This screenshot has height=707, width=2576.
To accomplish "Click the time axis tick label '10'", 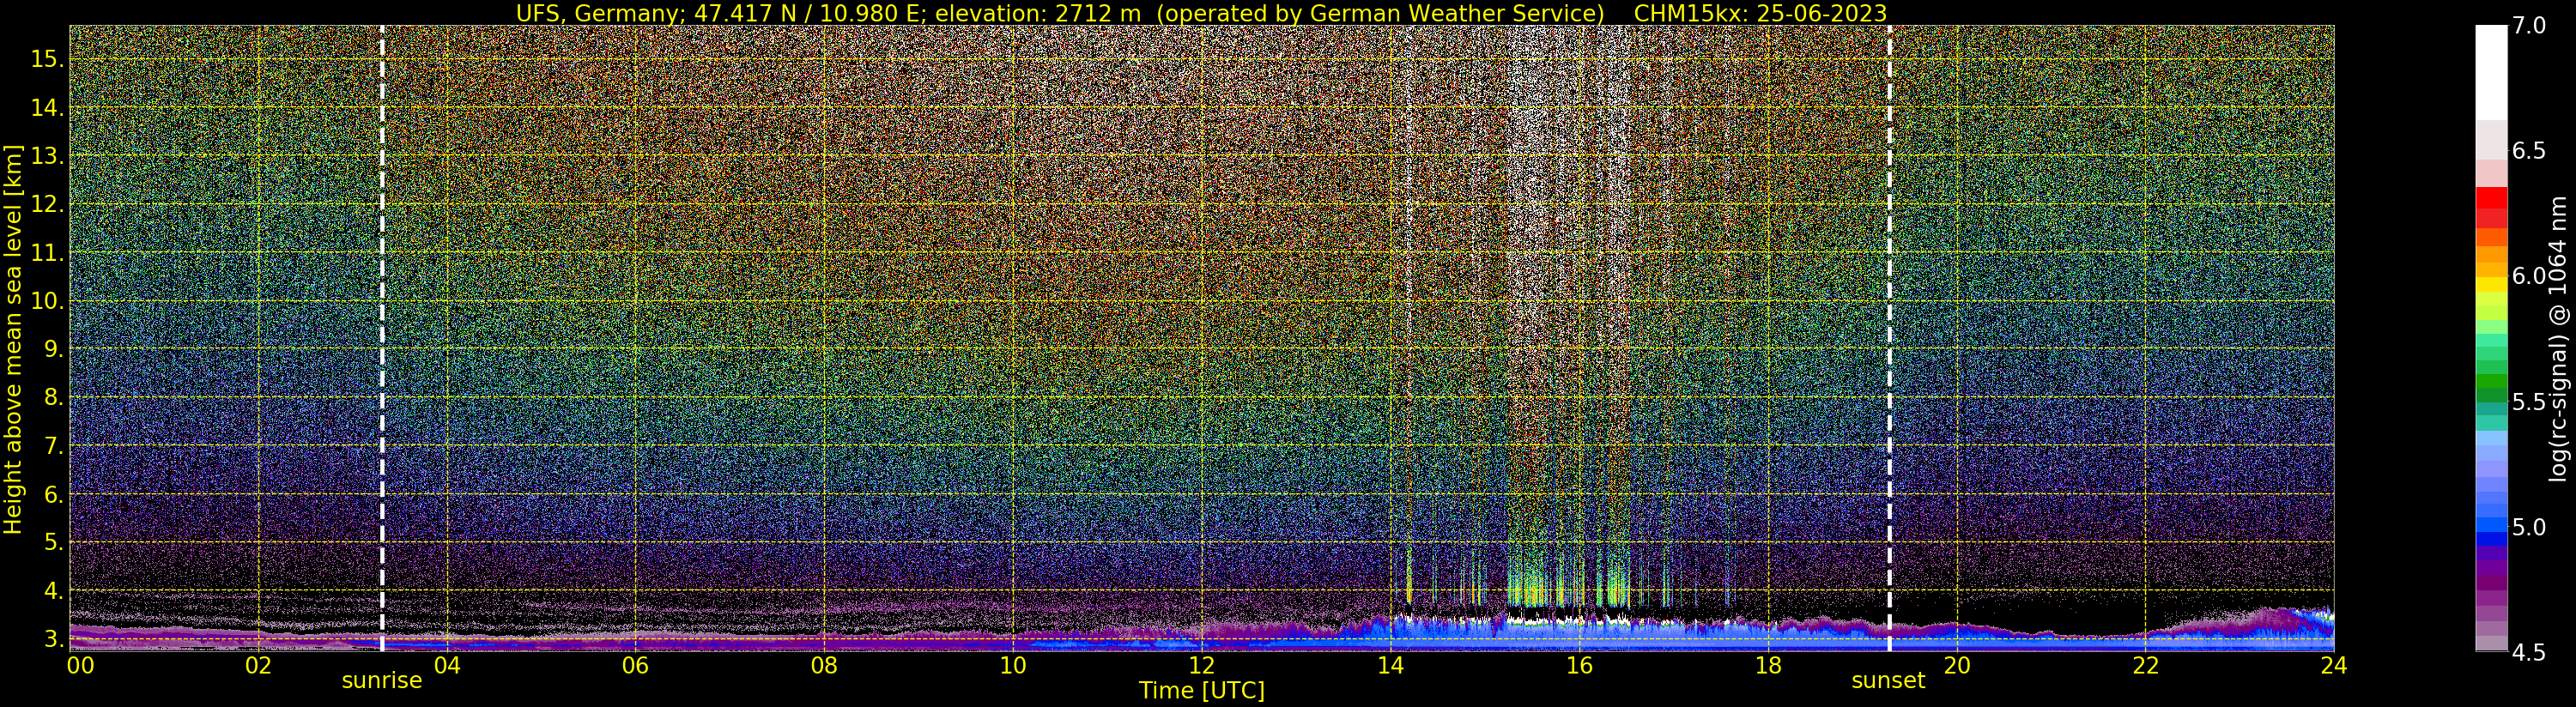I will [1013, 665].
